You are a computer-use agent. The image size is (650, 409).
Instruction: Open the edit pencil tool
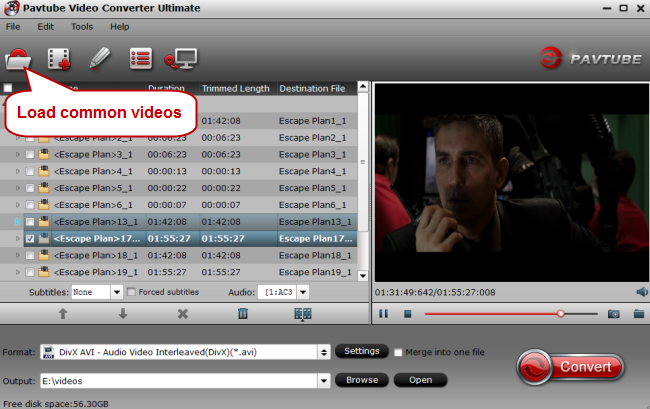(99, 58)
